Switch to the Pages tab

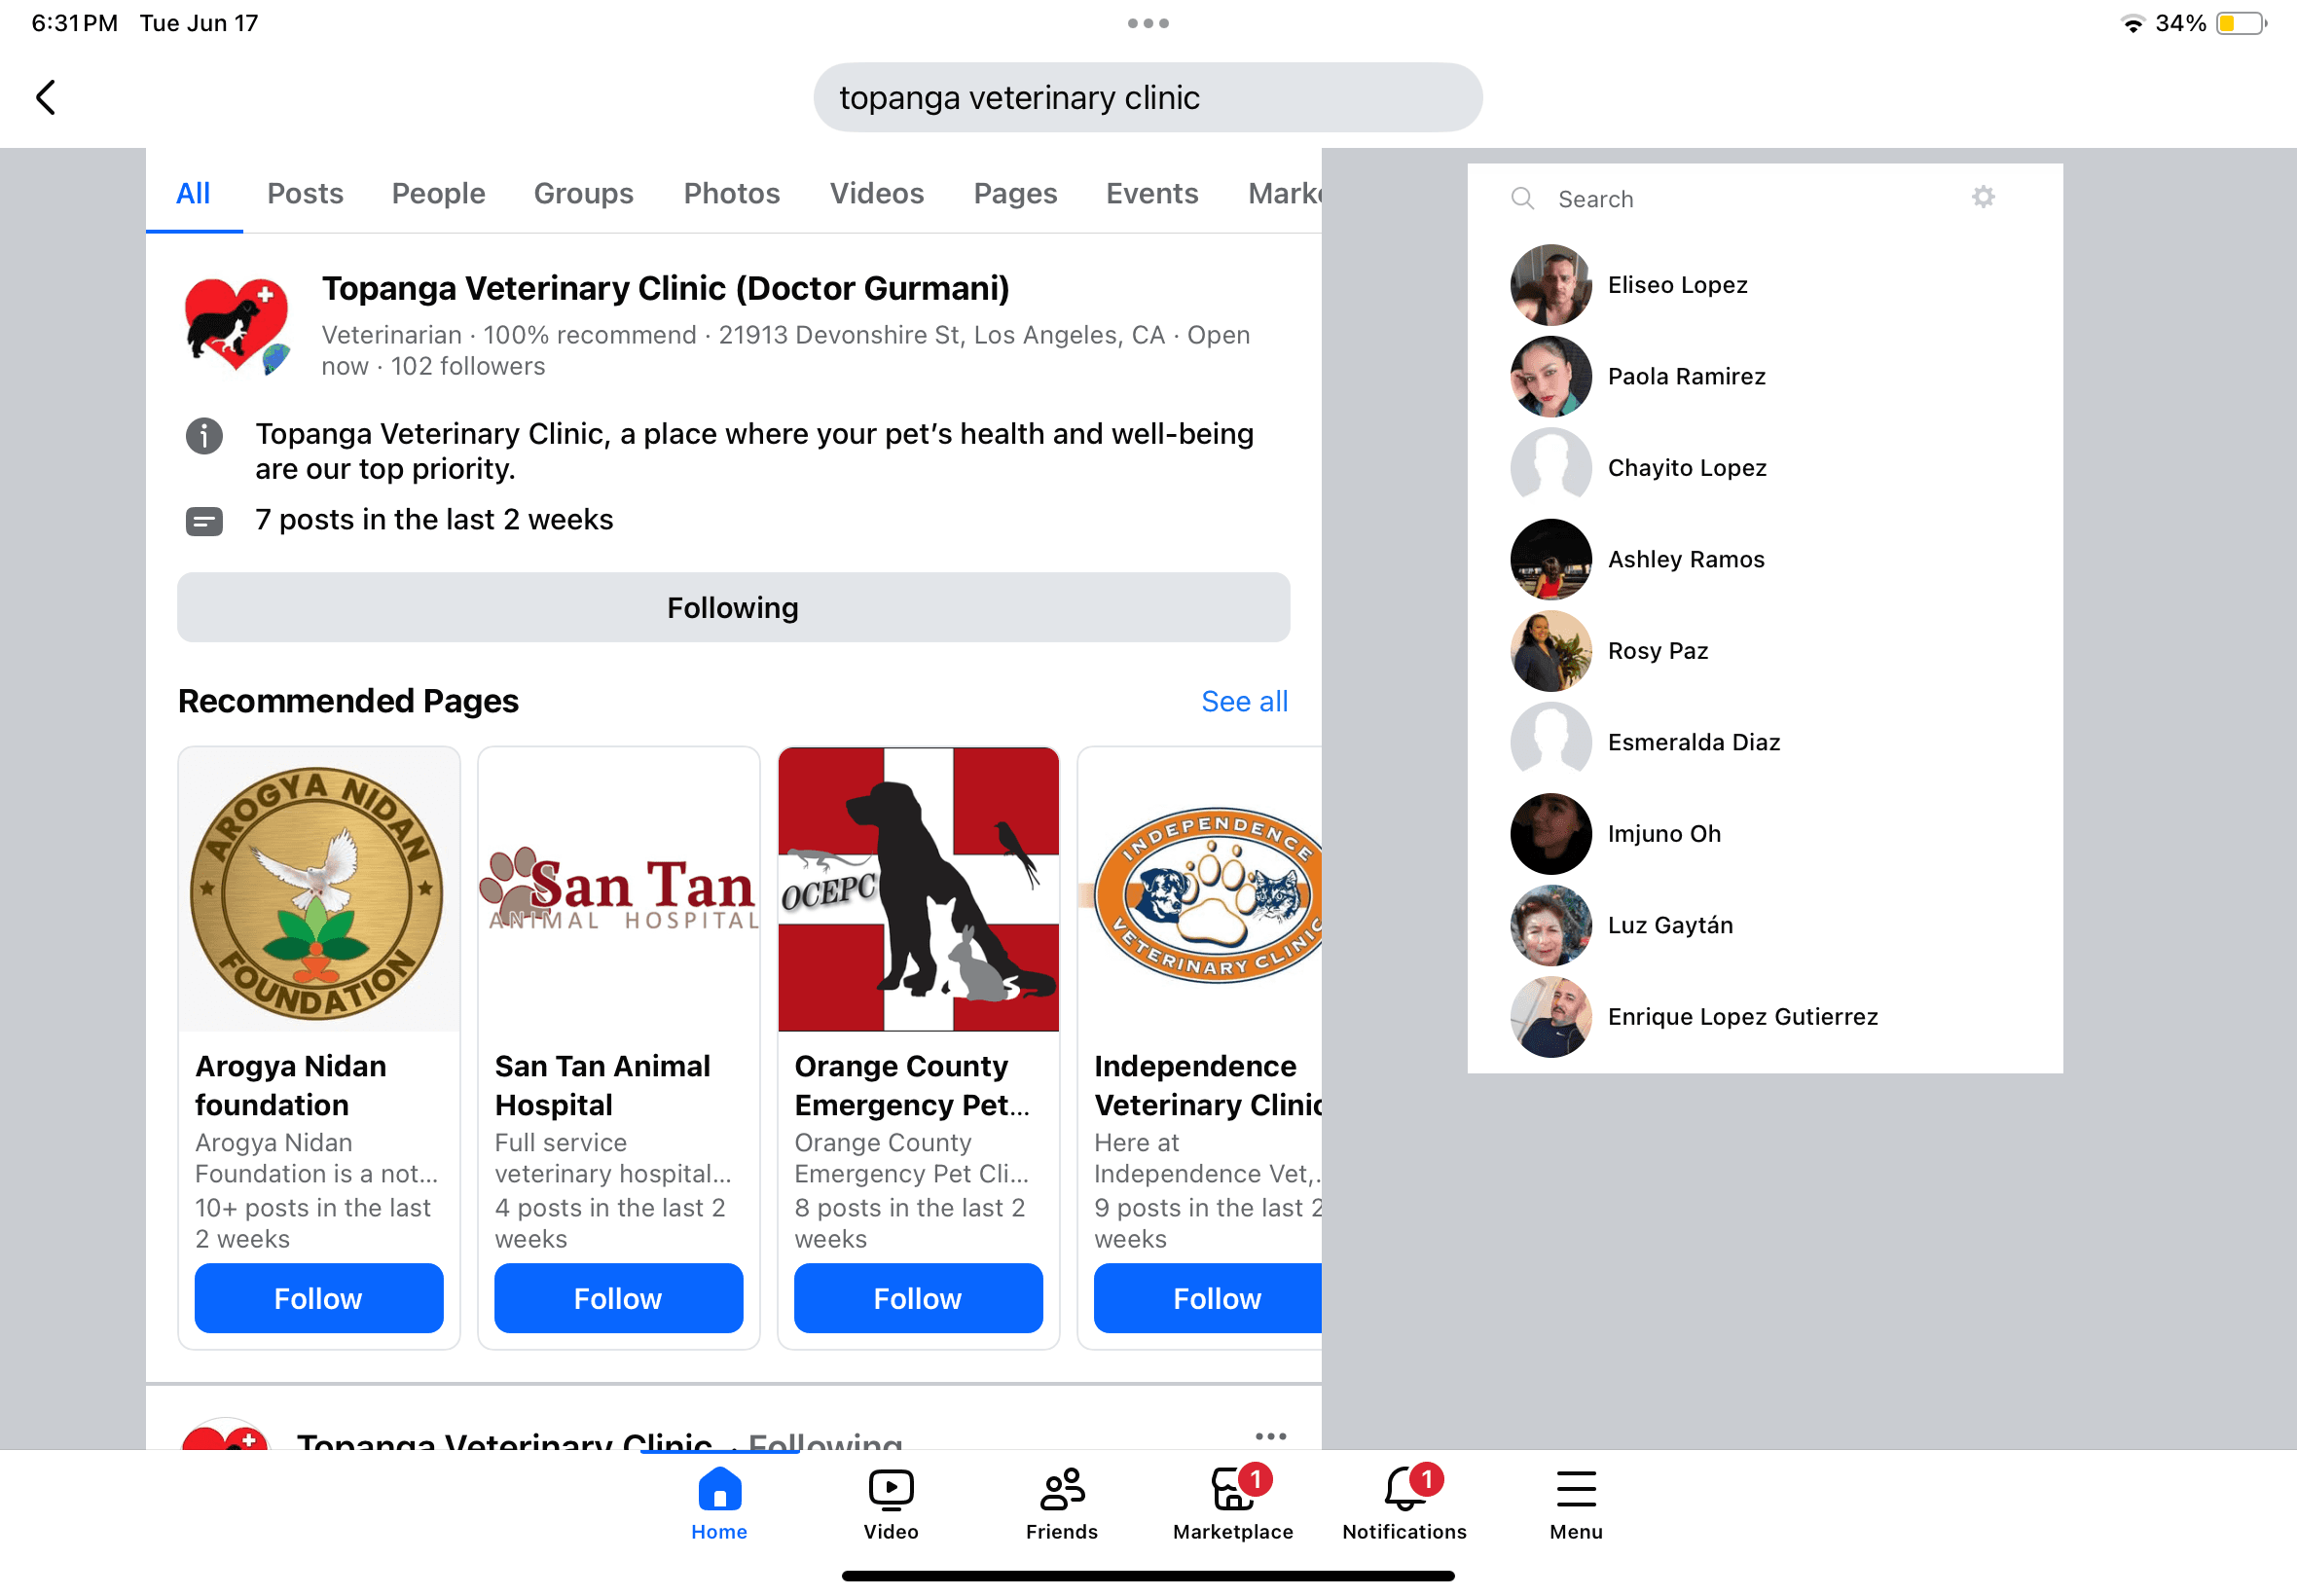[1015, 193]
